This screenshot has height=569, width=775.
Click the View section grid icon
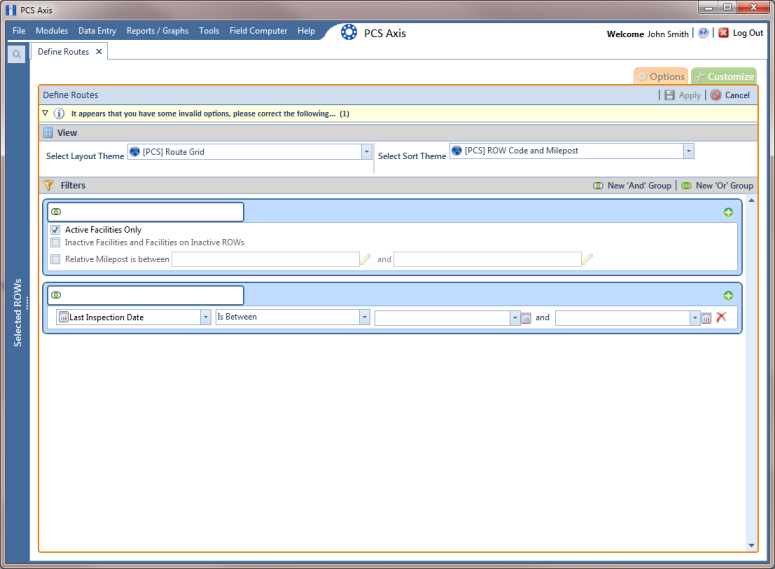tap(48, 132)
